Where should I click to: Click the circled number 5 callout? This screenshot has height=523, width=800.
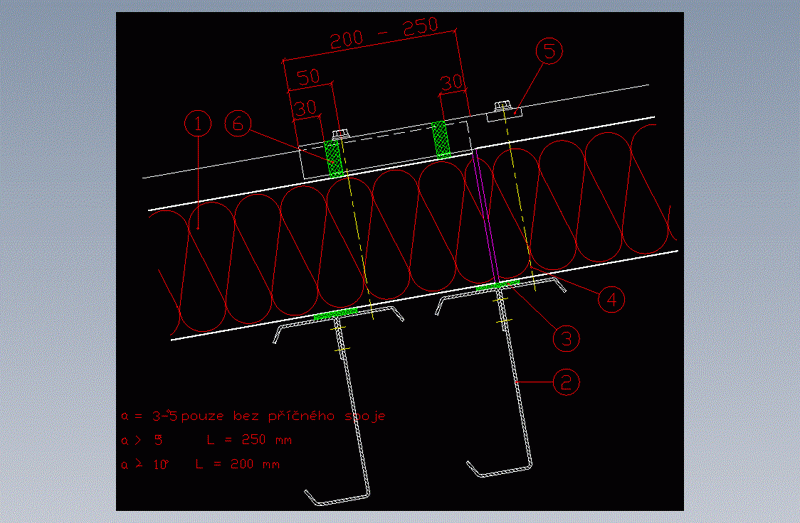553,51
